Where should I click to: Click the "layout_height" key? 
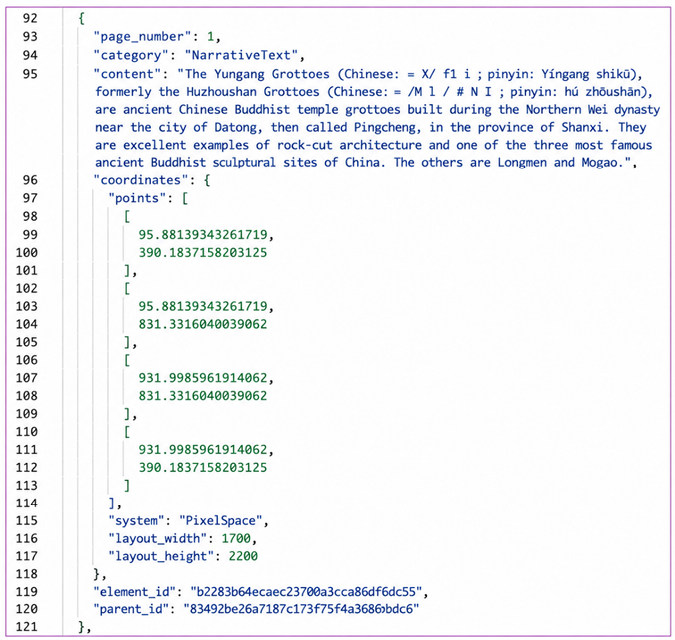(161, 557)
